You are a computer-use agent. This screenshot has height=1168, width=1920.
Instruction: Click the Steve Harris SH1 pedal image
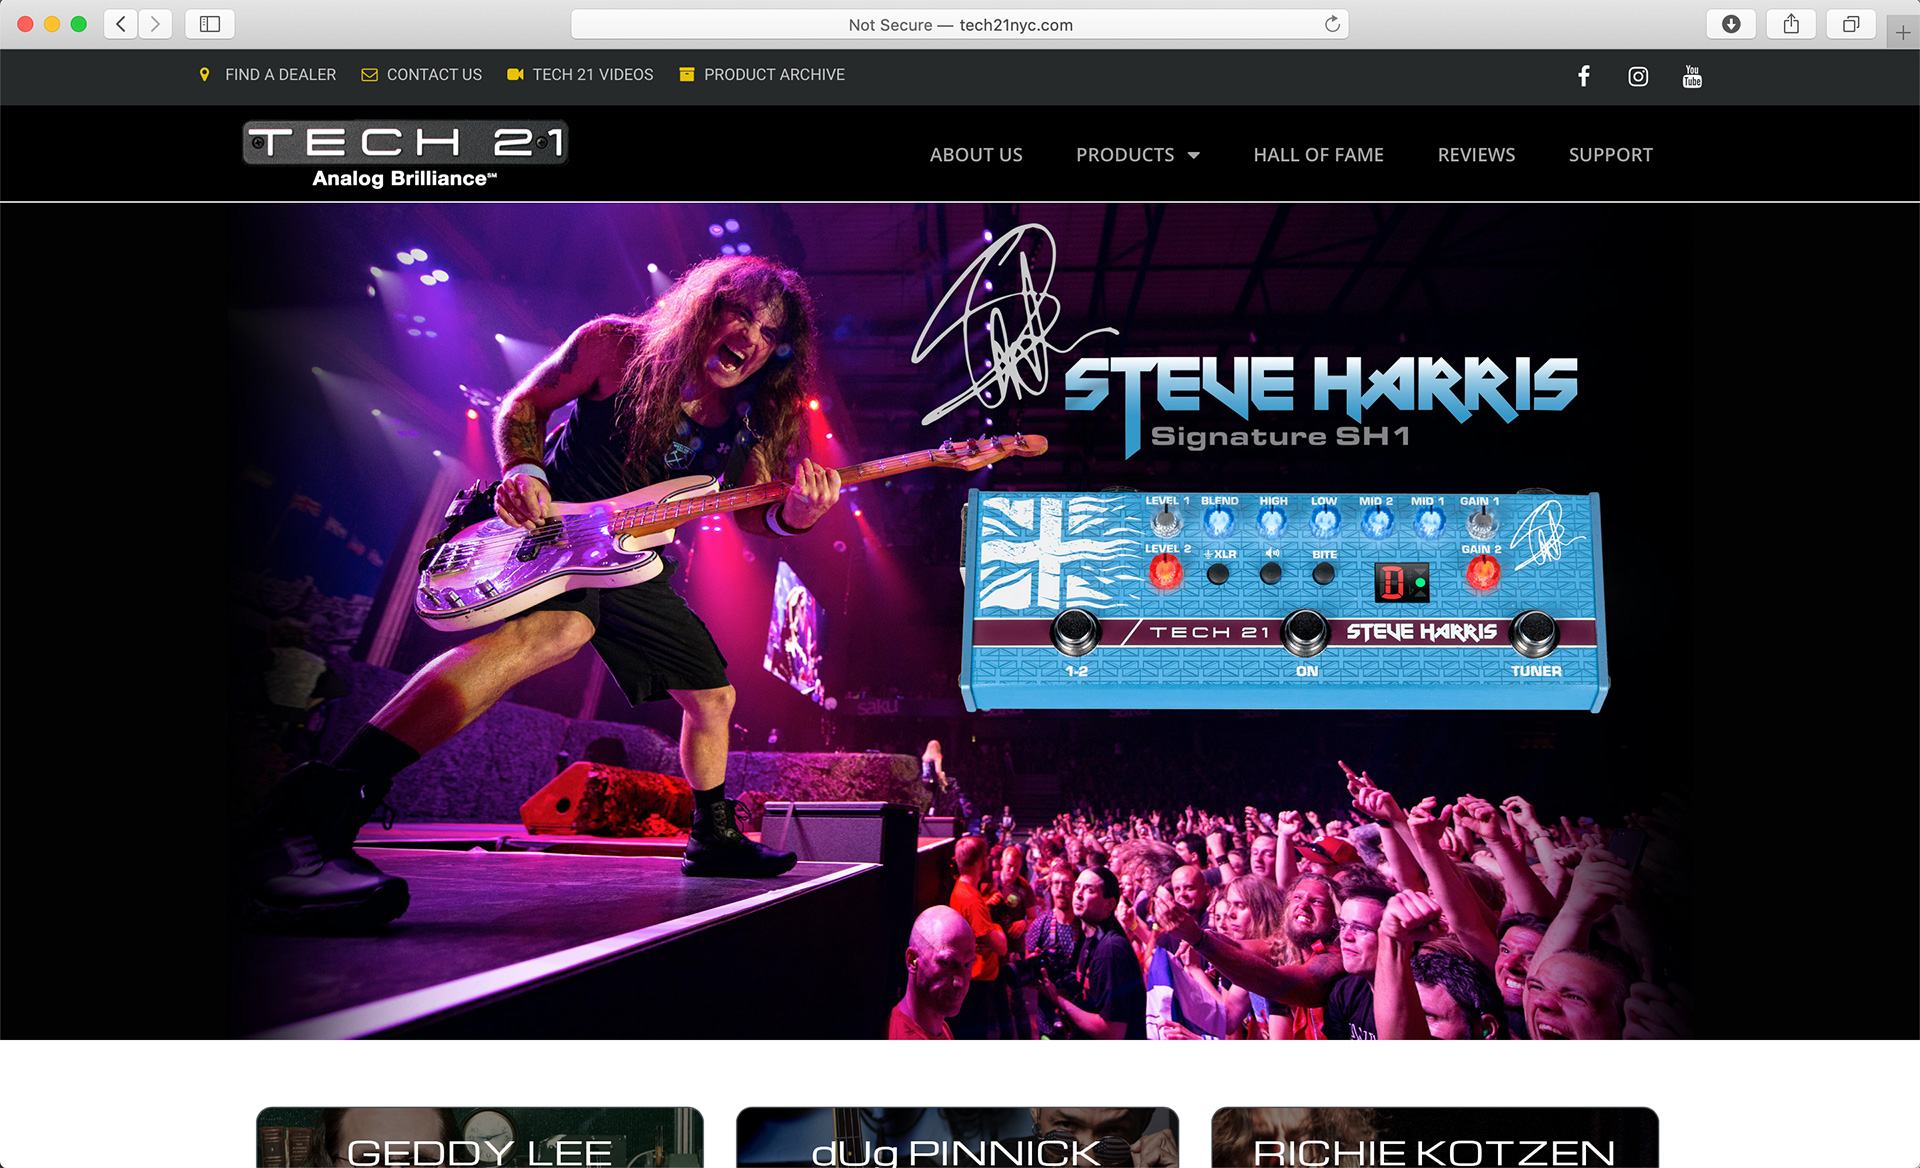pos(1285,600)
